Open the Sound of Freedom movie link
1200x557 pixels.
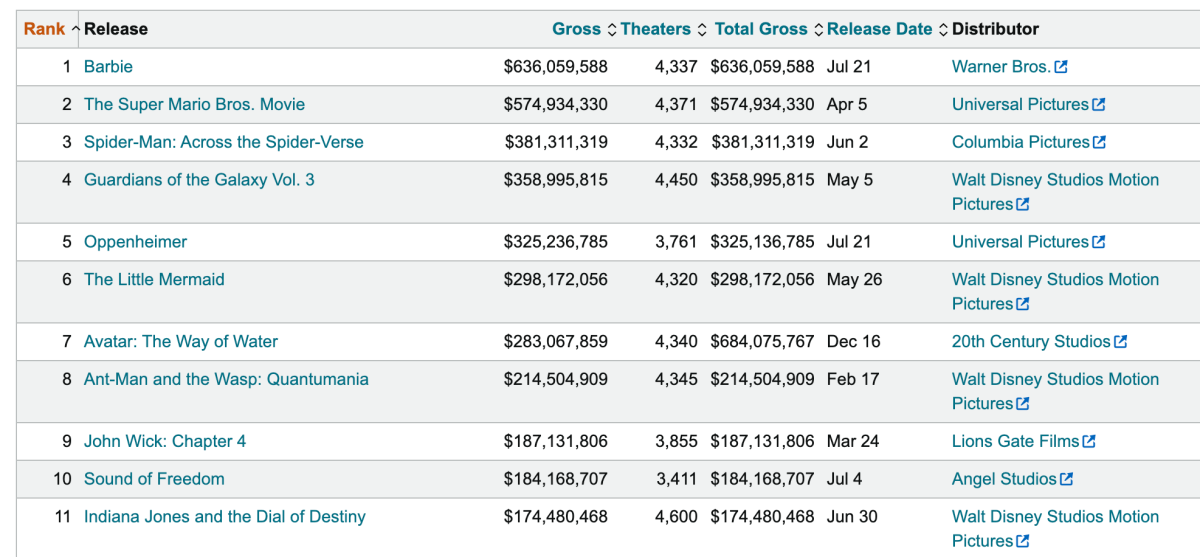pos(154,479)
